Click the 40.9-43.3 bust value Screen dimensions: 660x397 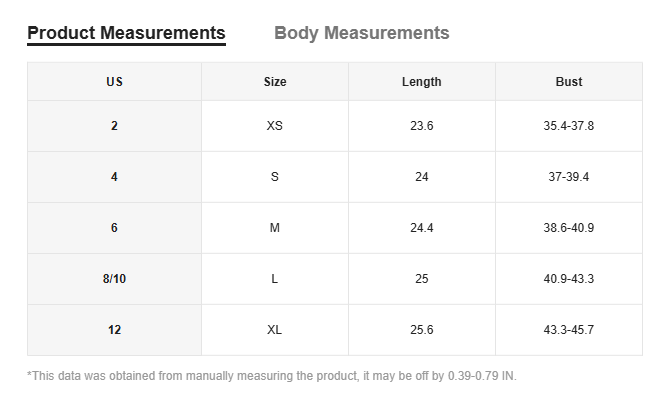click(x=569, y=279)
